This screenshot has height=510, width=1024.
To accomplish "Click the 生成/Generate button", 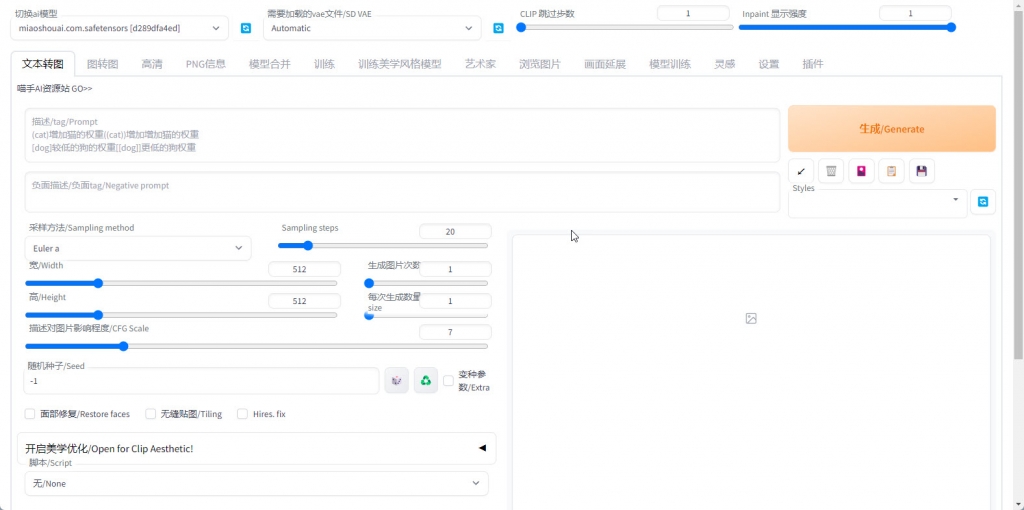I will pos(891,129).
